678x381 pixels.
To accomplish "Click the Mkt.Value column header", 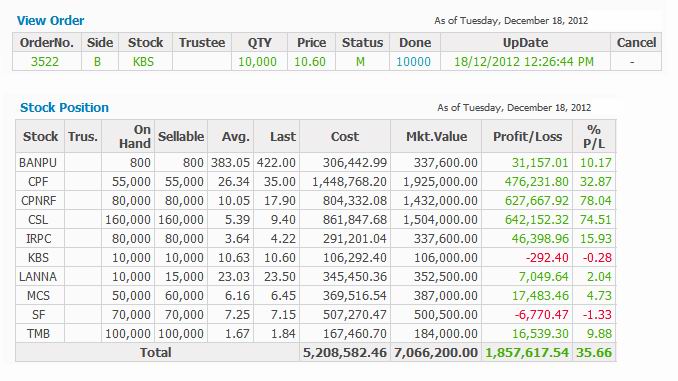I will pos(436,137).
